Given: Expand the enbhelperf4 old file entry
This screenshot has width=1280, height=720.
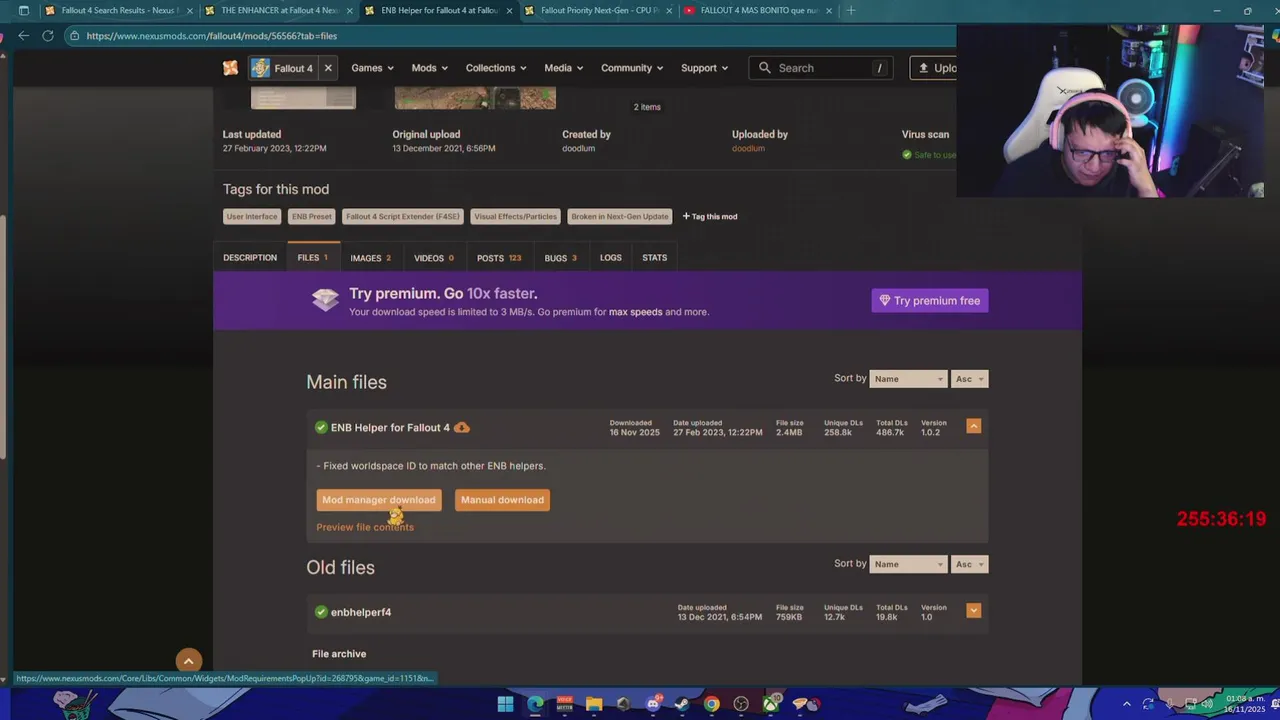Looking at the screenshot, I should pyautogui.click(x=973, y=610).
